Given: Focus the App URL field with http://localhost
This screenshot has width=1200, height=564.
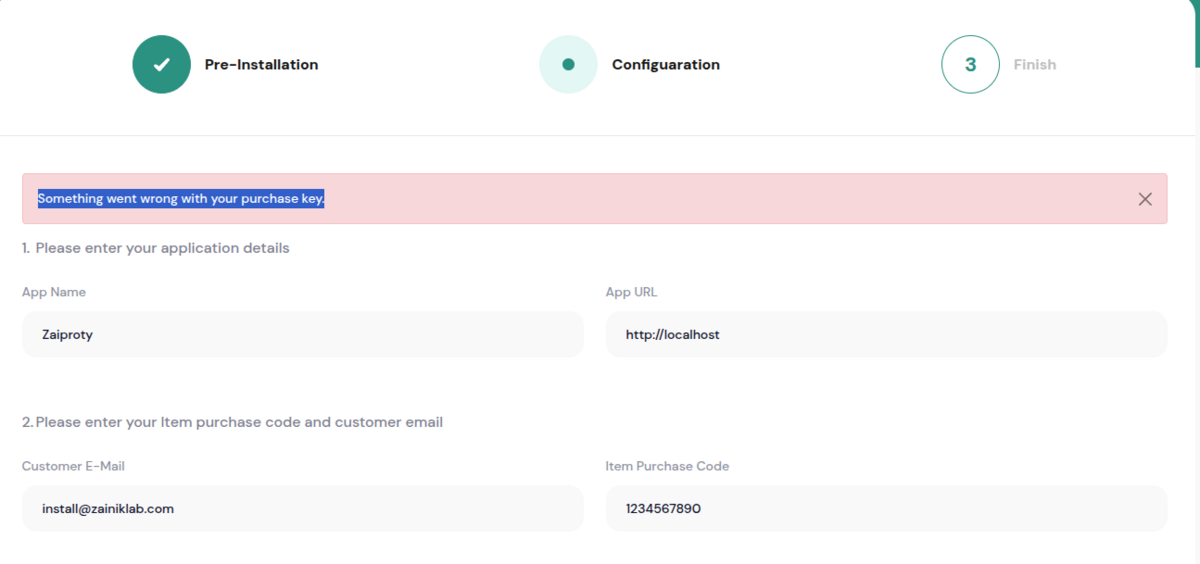Looking at the screenshot, I should [886, 334].
